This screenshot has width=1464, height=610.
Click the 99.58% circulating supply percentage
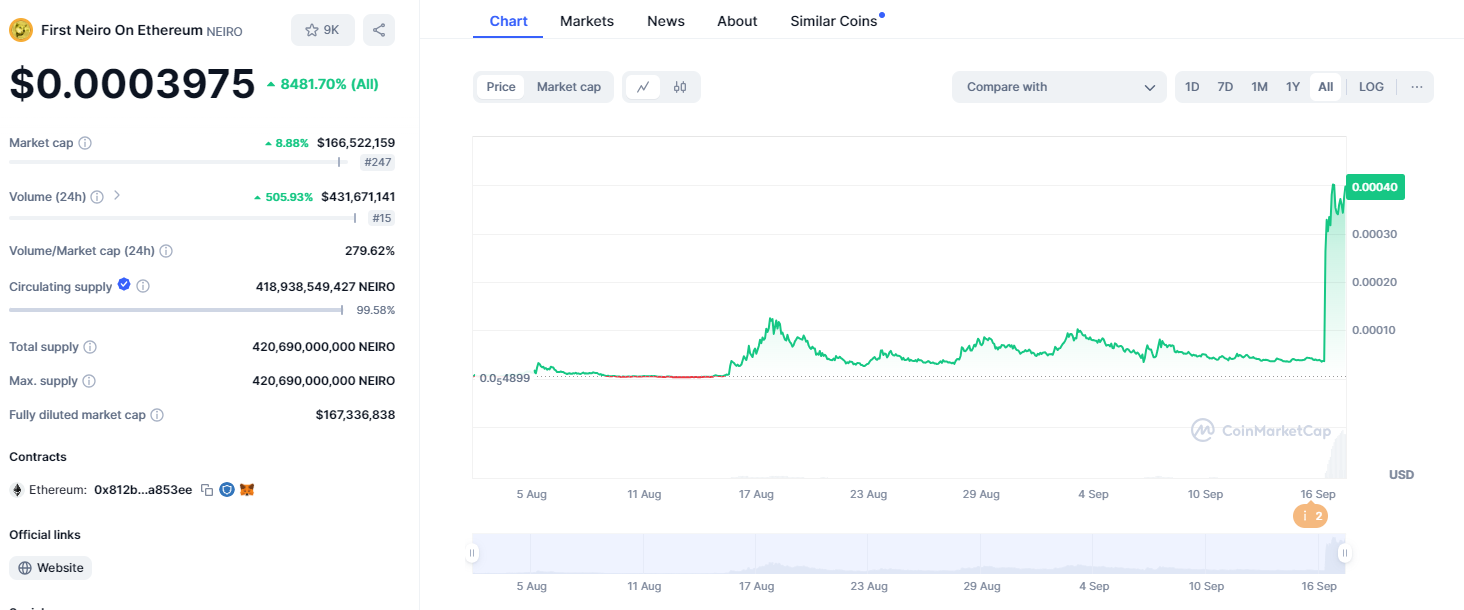[376, 310]
